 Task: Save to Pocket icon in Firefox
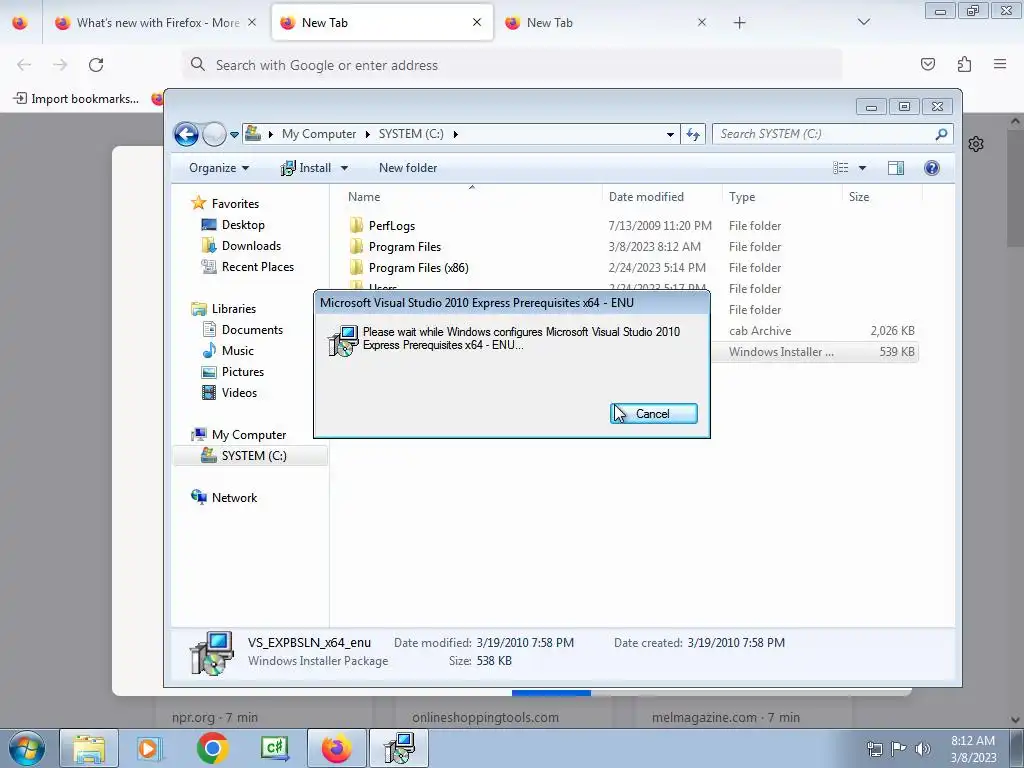pos(927,64)
